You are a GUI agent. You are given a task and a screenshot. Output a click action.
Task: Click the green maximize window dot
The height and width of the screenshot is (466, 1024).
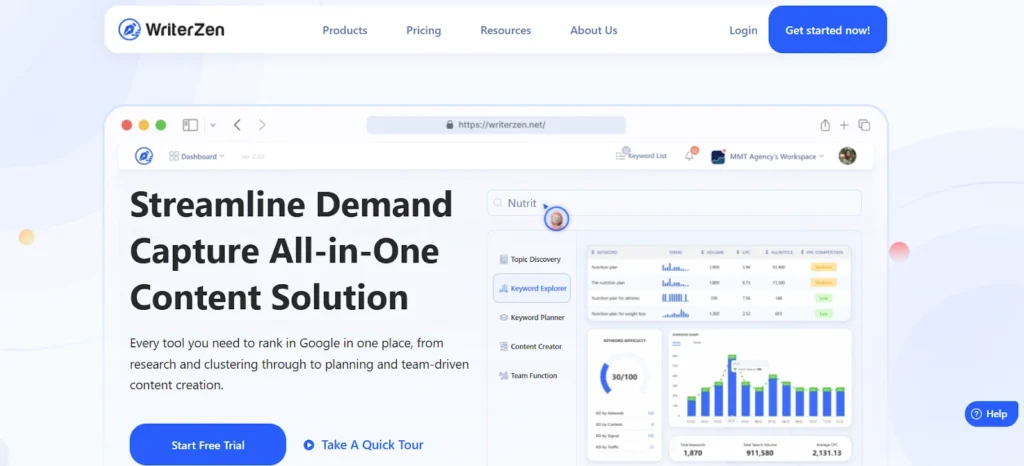[161, 125]
